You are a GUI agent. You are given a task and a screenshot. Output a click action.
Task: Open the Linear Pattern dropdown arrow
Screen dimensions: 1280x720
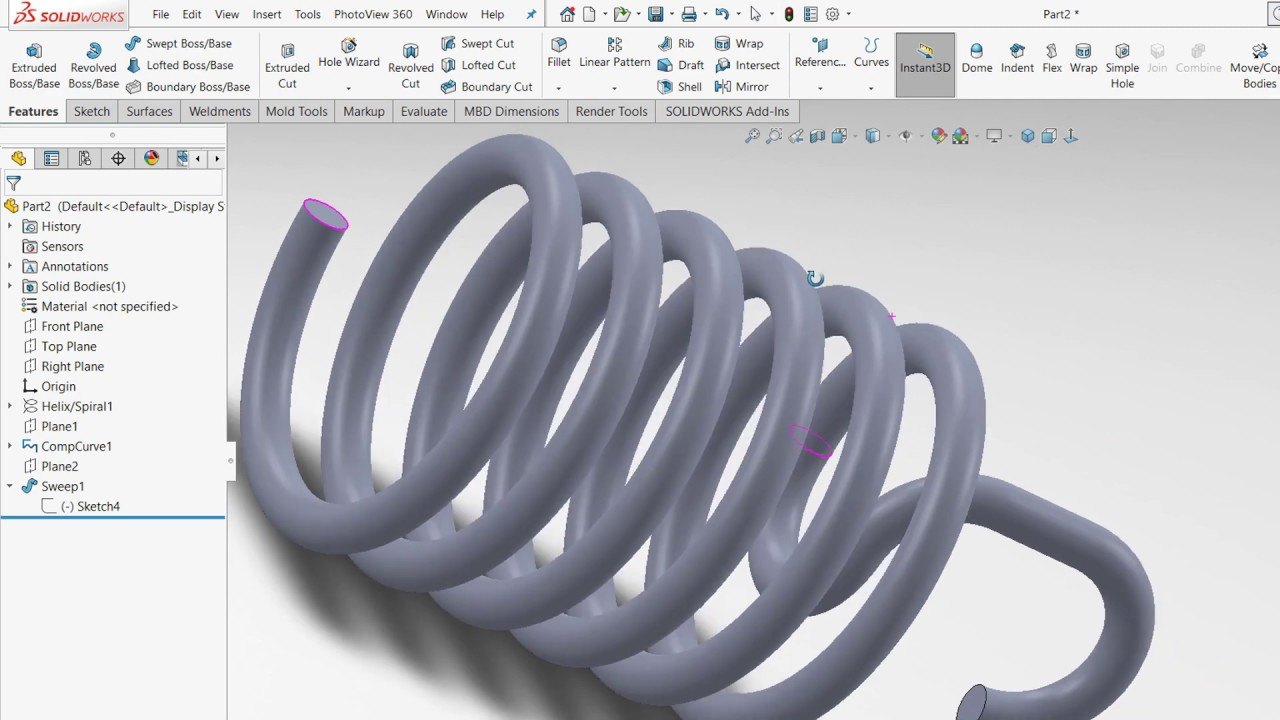point(614,88)
